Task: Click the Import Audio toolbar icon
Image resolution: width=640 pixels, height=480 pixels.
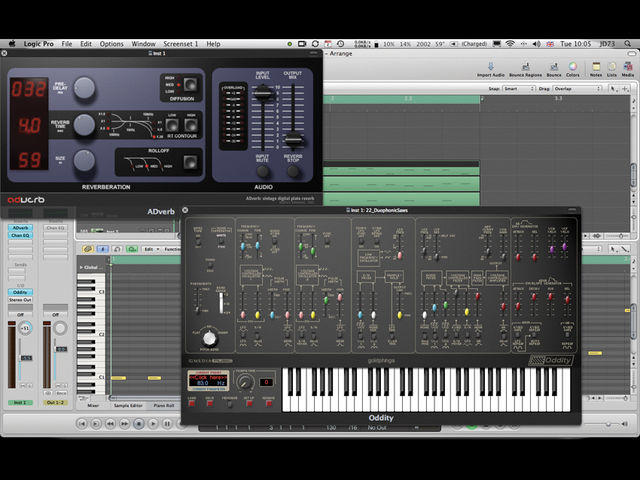Action: (x=491, y=67)
